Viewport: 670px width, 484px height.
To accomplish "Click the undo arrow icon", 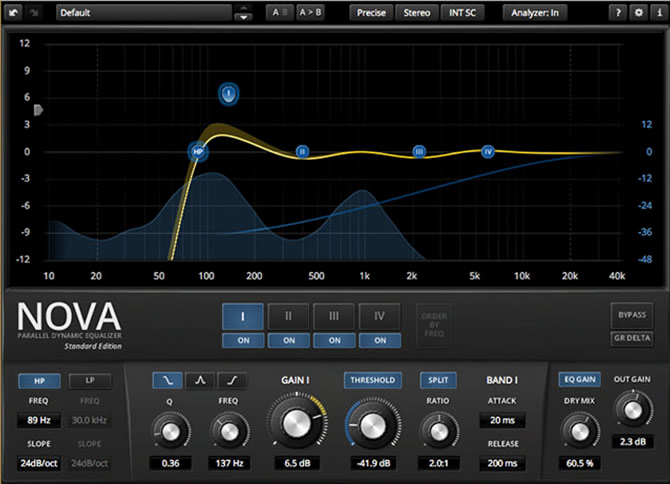I will pyautogui.click(x=14, y=13).
